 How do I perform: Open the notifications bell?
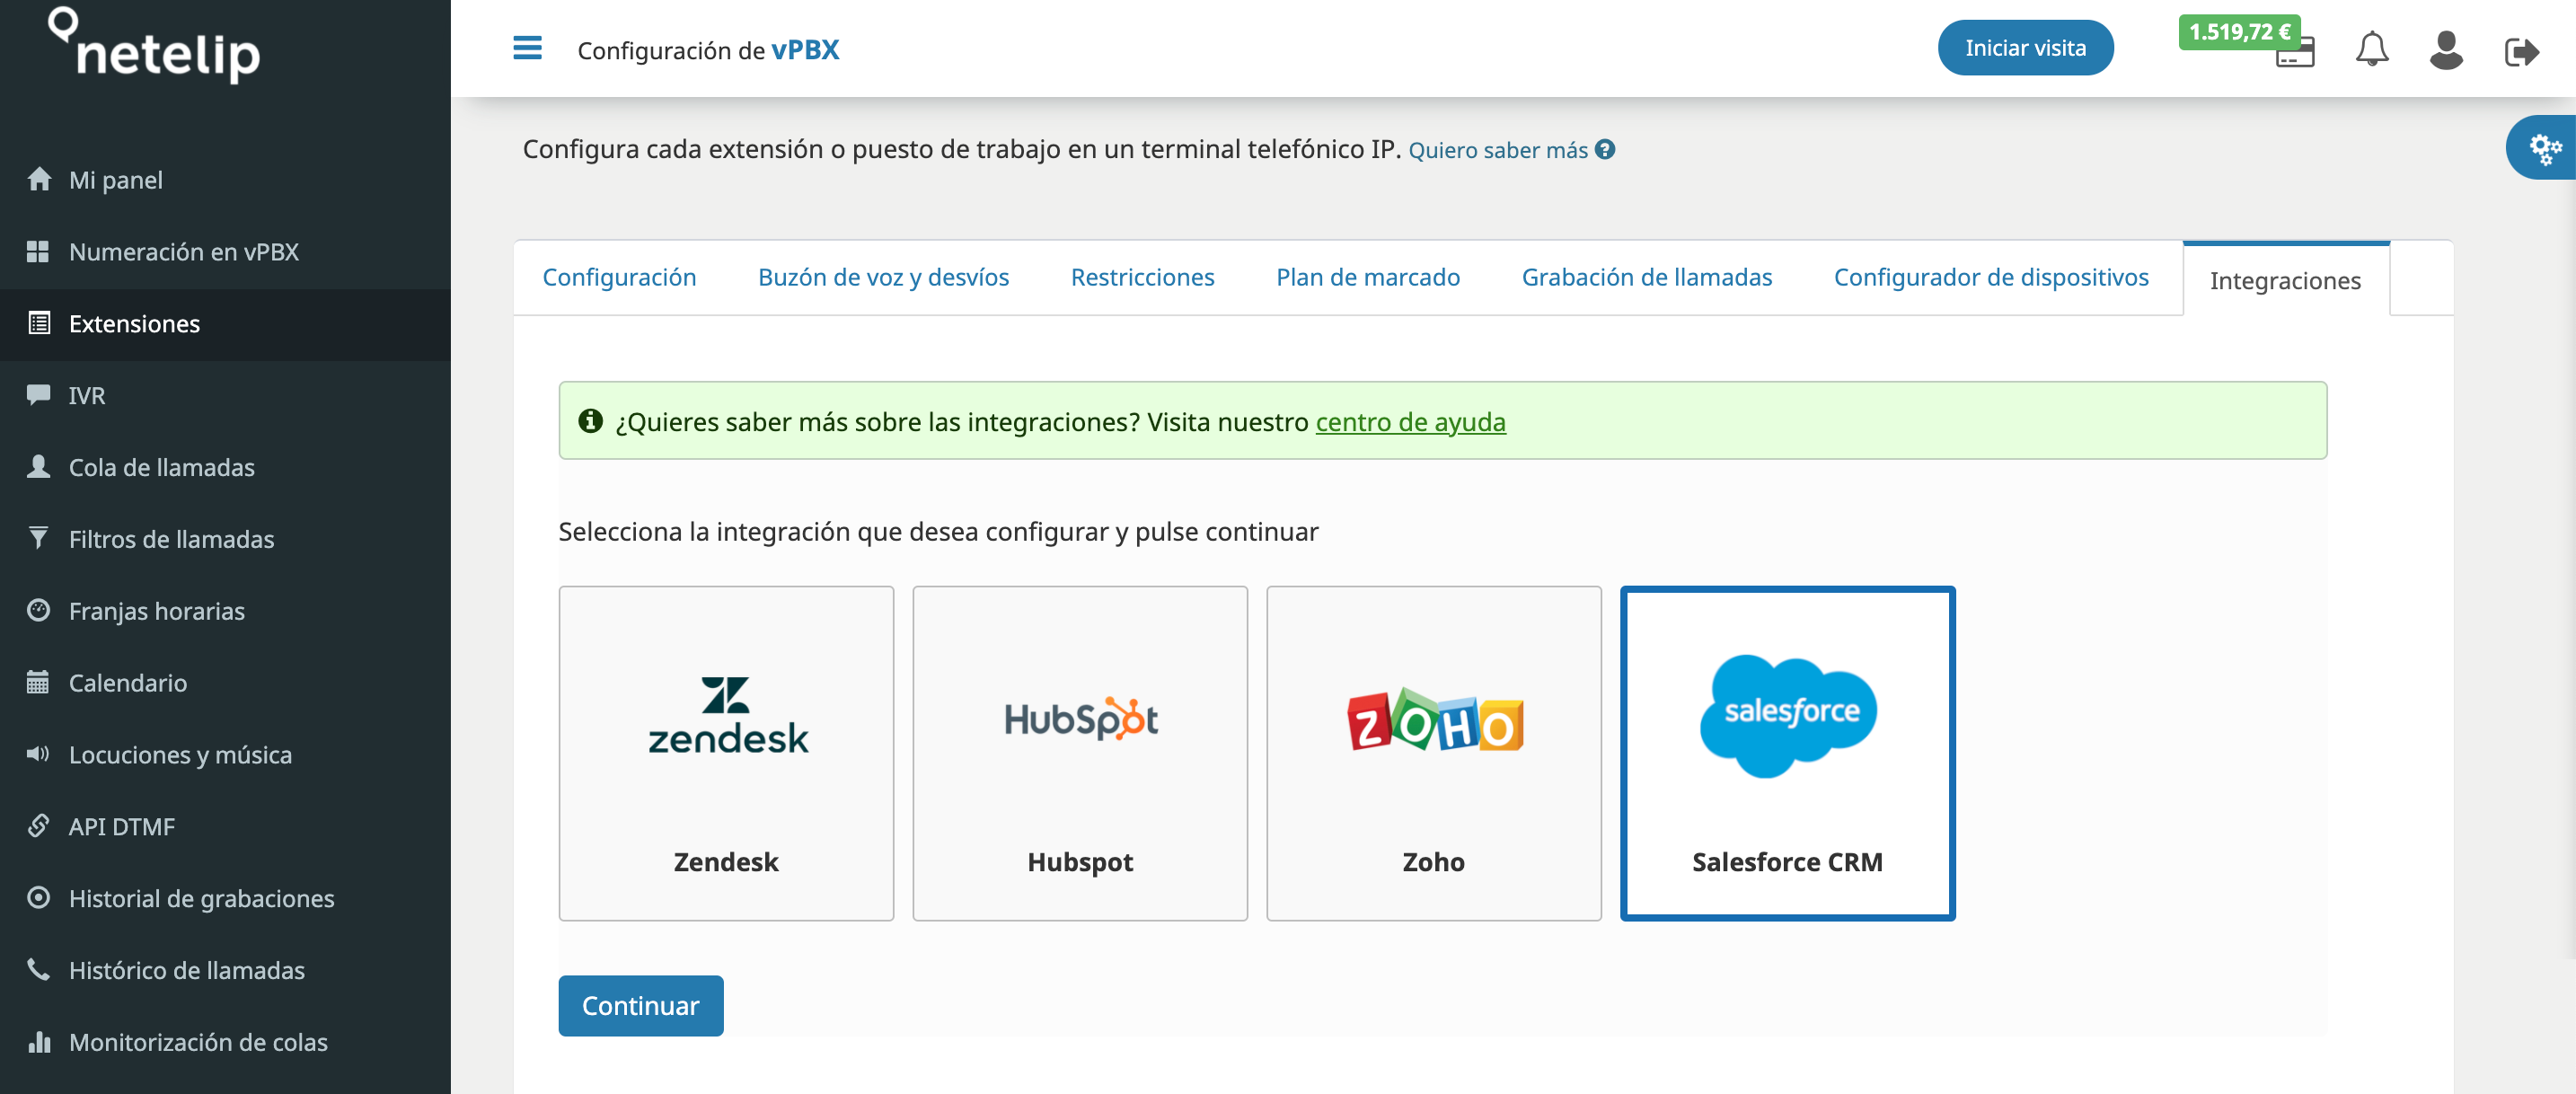point(2371,49)
